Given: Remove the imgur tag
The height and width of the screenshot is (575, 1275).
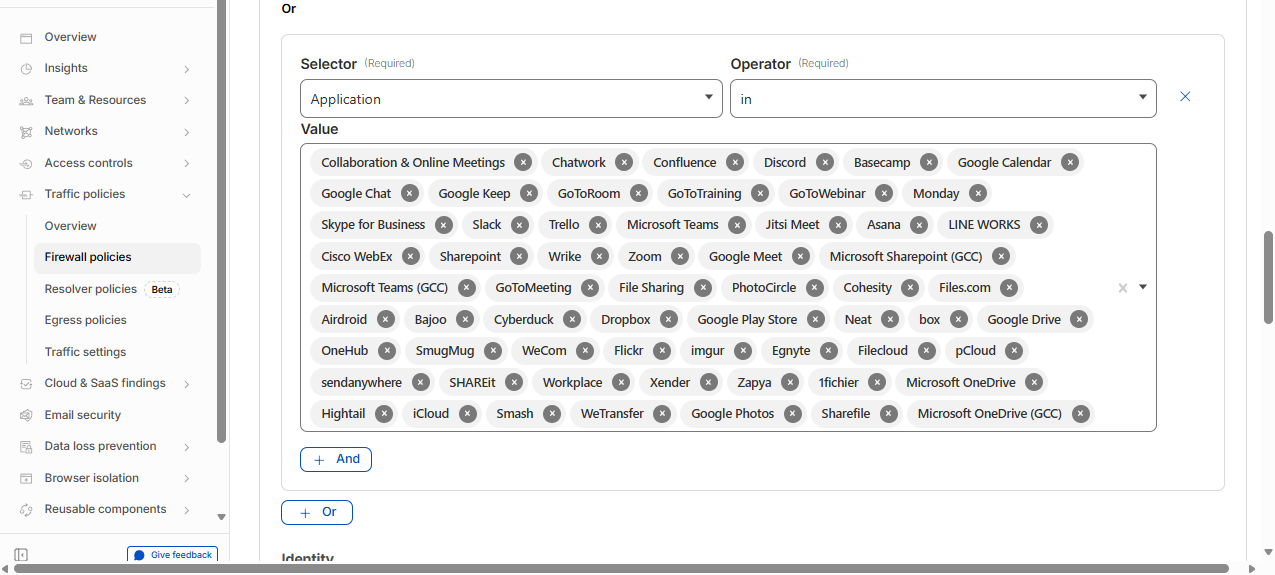Looking at the screenshot, I should point(743,351).
